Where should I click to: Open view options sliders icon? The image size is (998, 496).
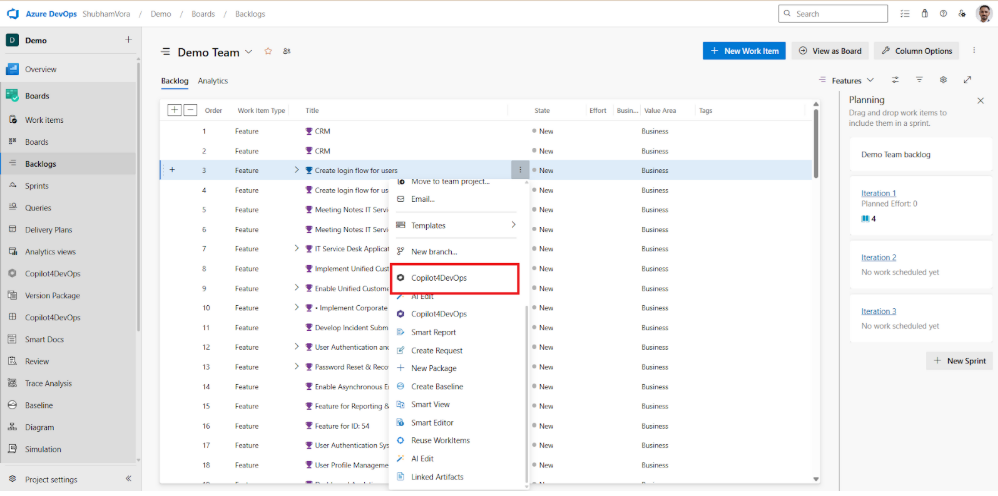coord(896,80)
